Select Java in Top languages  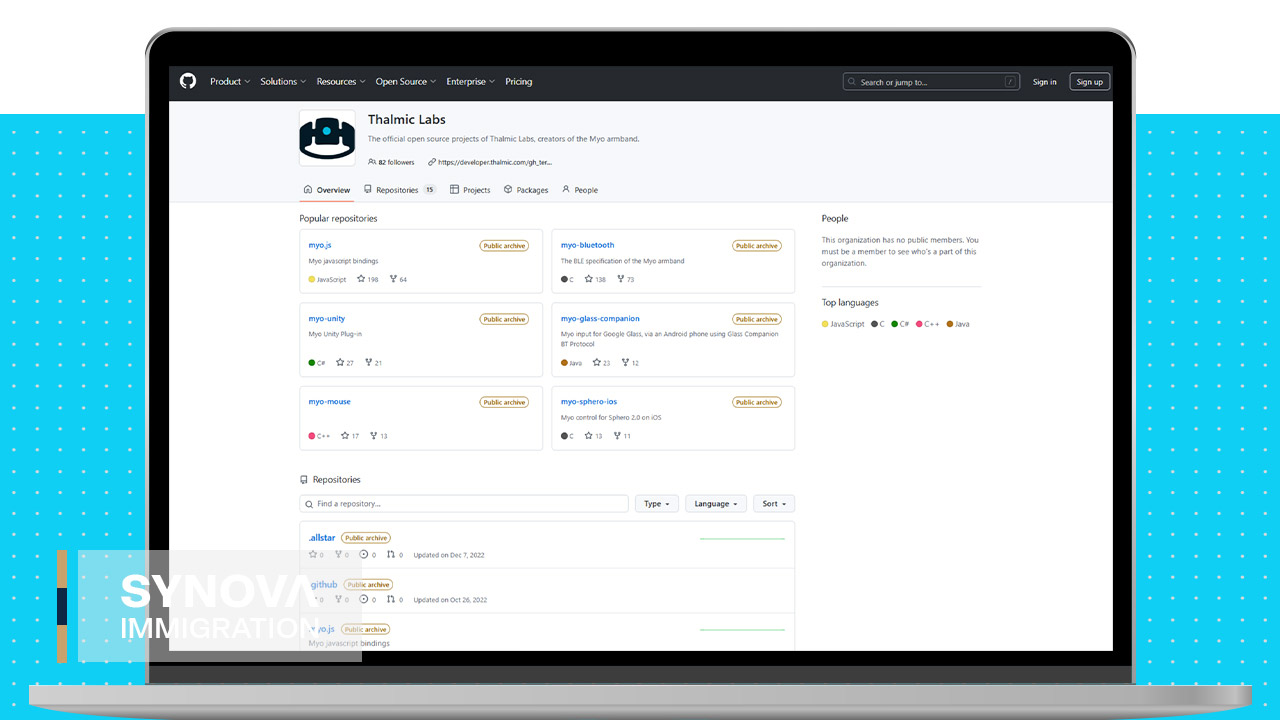click(958, 324)
